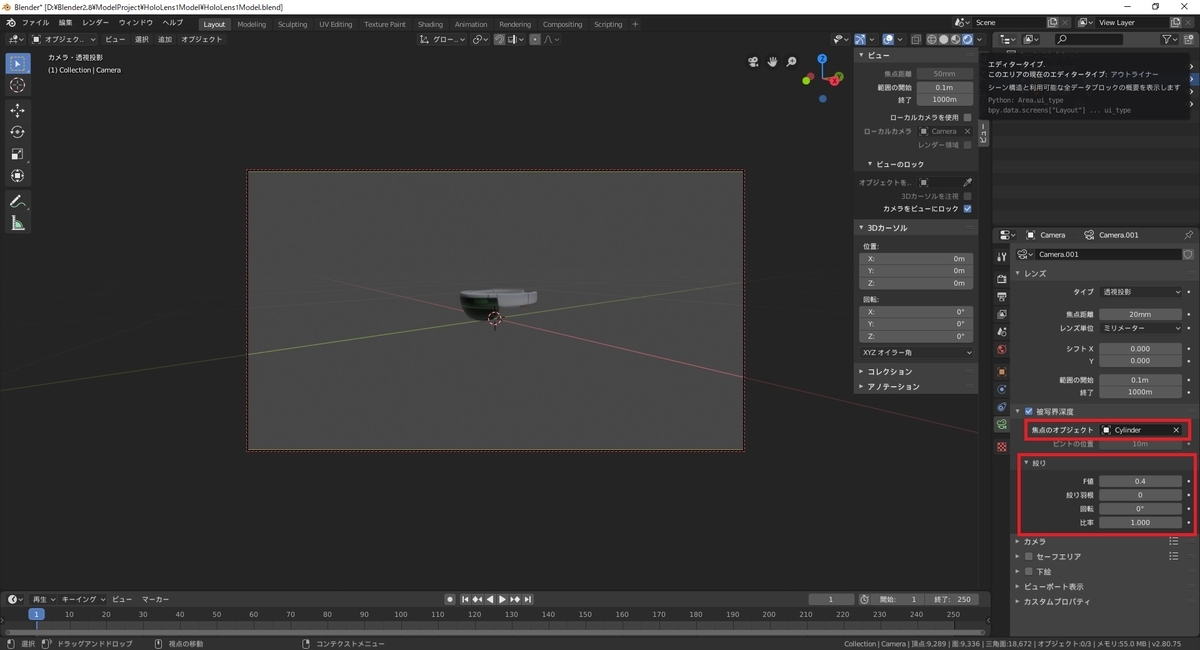Enable the セーフエリア checkbox
Screen dimensions: 1200x650
pos(1029,556)
